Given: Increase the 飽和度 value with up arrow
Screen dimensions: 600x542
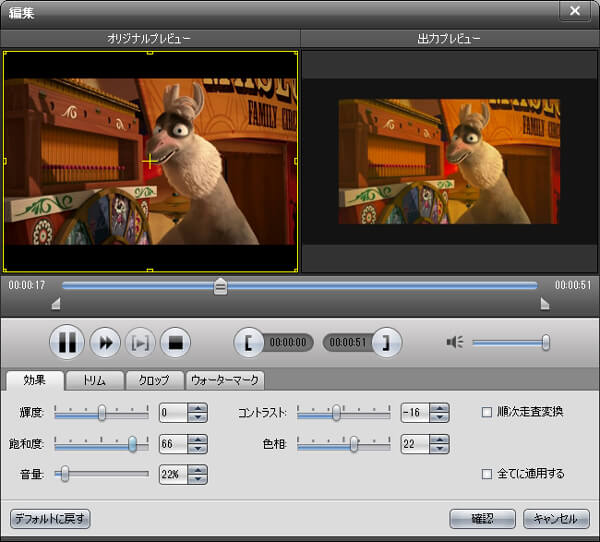Looking at the screenshot, I should click(x=197, y=439).
